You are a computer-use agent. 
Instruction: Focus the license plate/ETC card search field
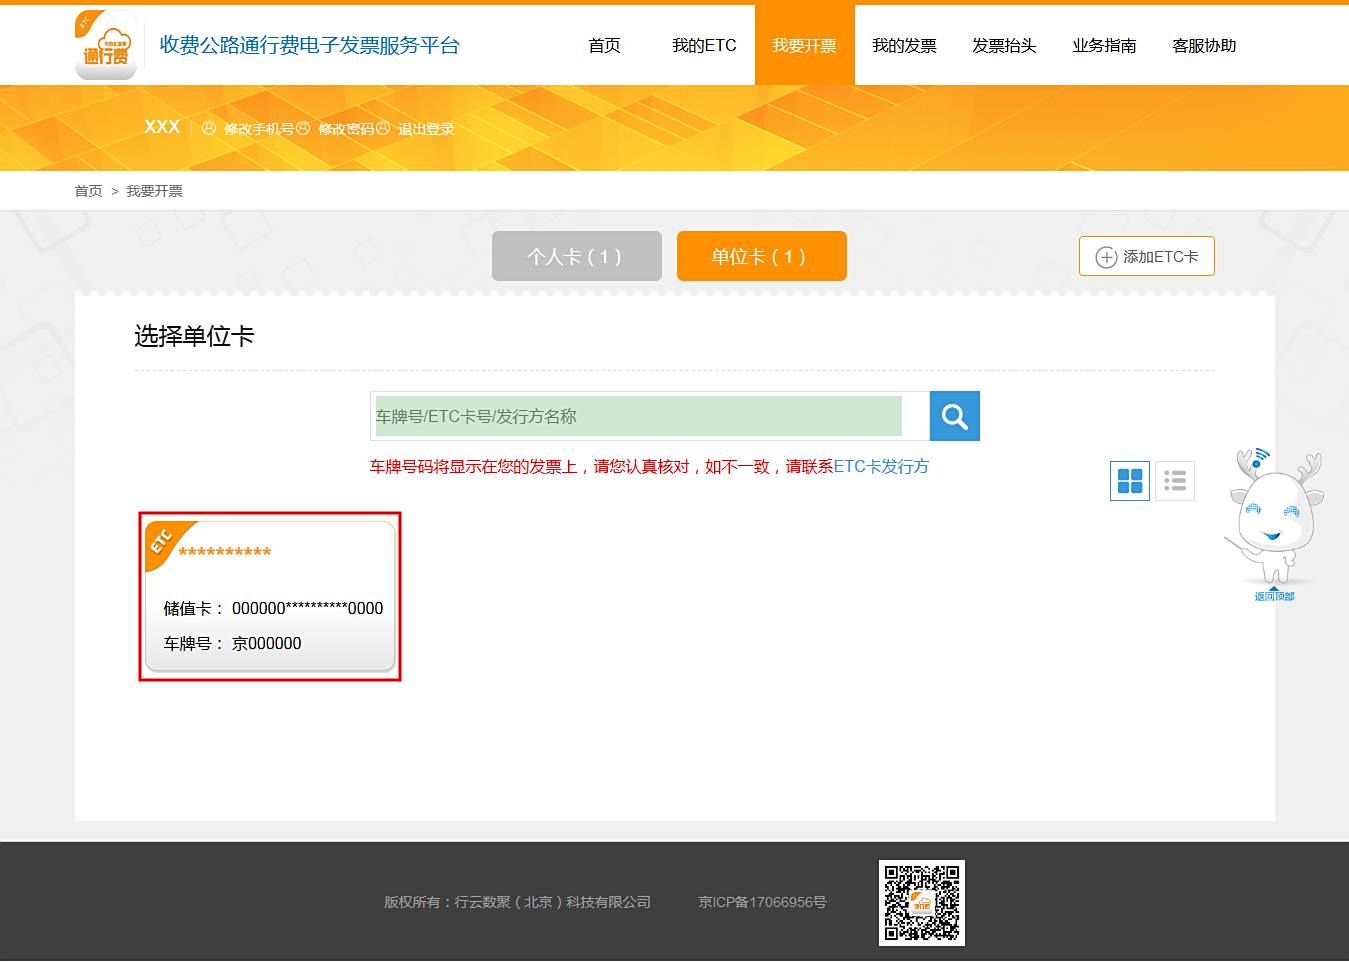tap(638, 416)
